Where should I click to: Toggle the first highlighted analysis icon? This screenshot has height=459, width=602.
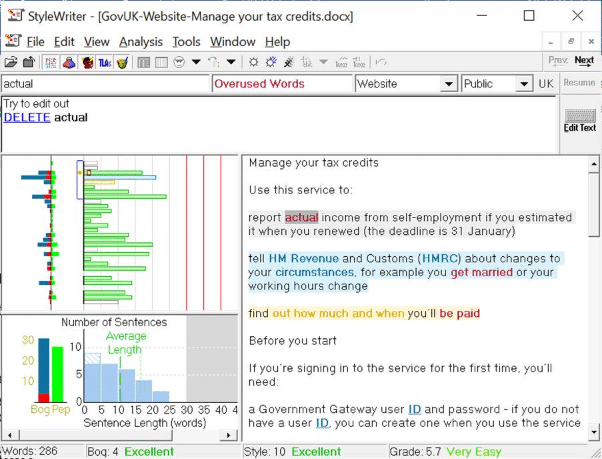point(51,62)
